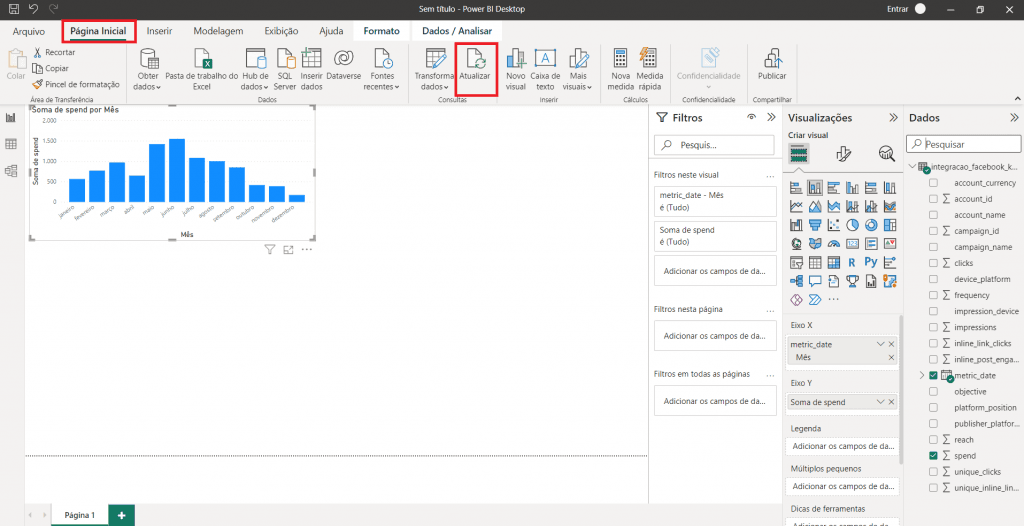The image size is (1024, 526).
Task: Switch to the Modelagem ribbon tab
Action: tap(218, 31)
